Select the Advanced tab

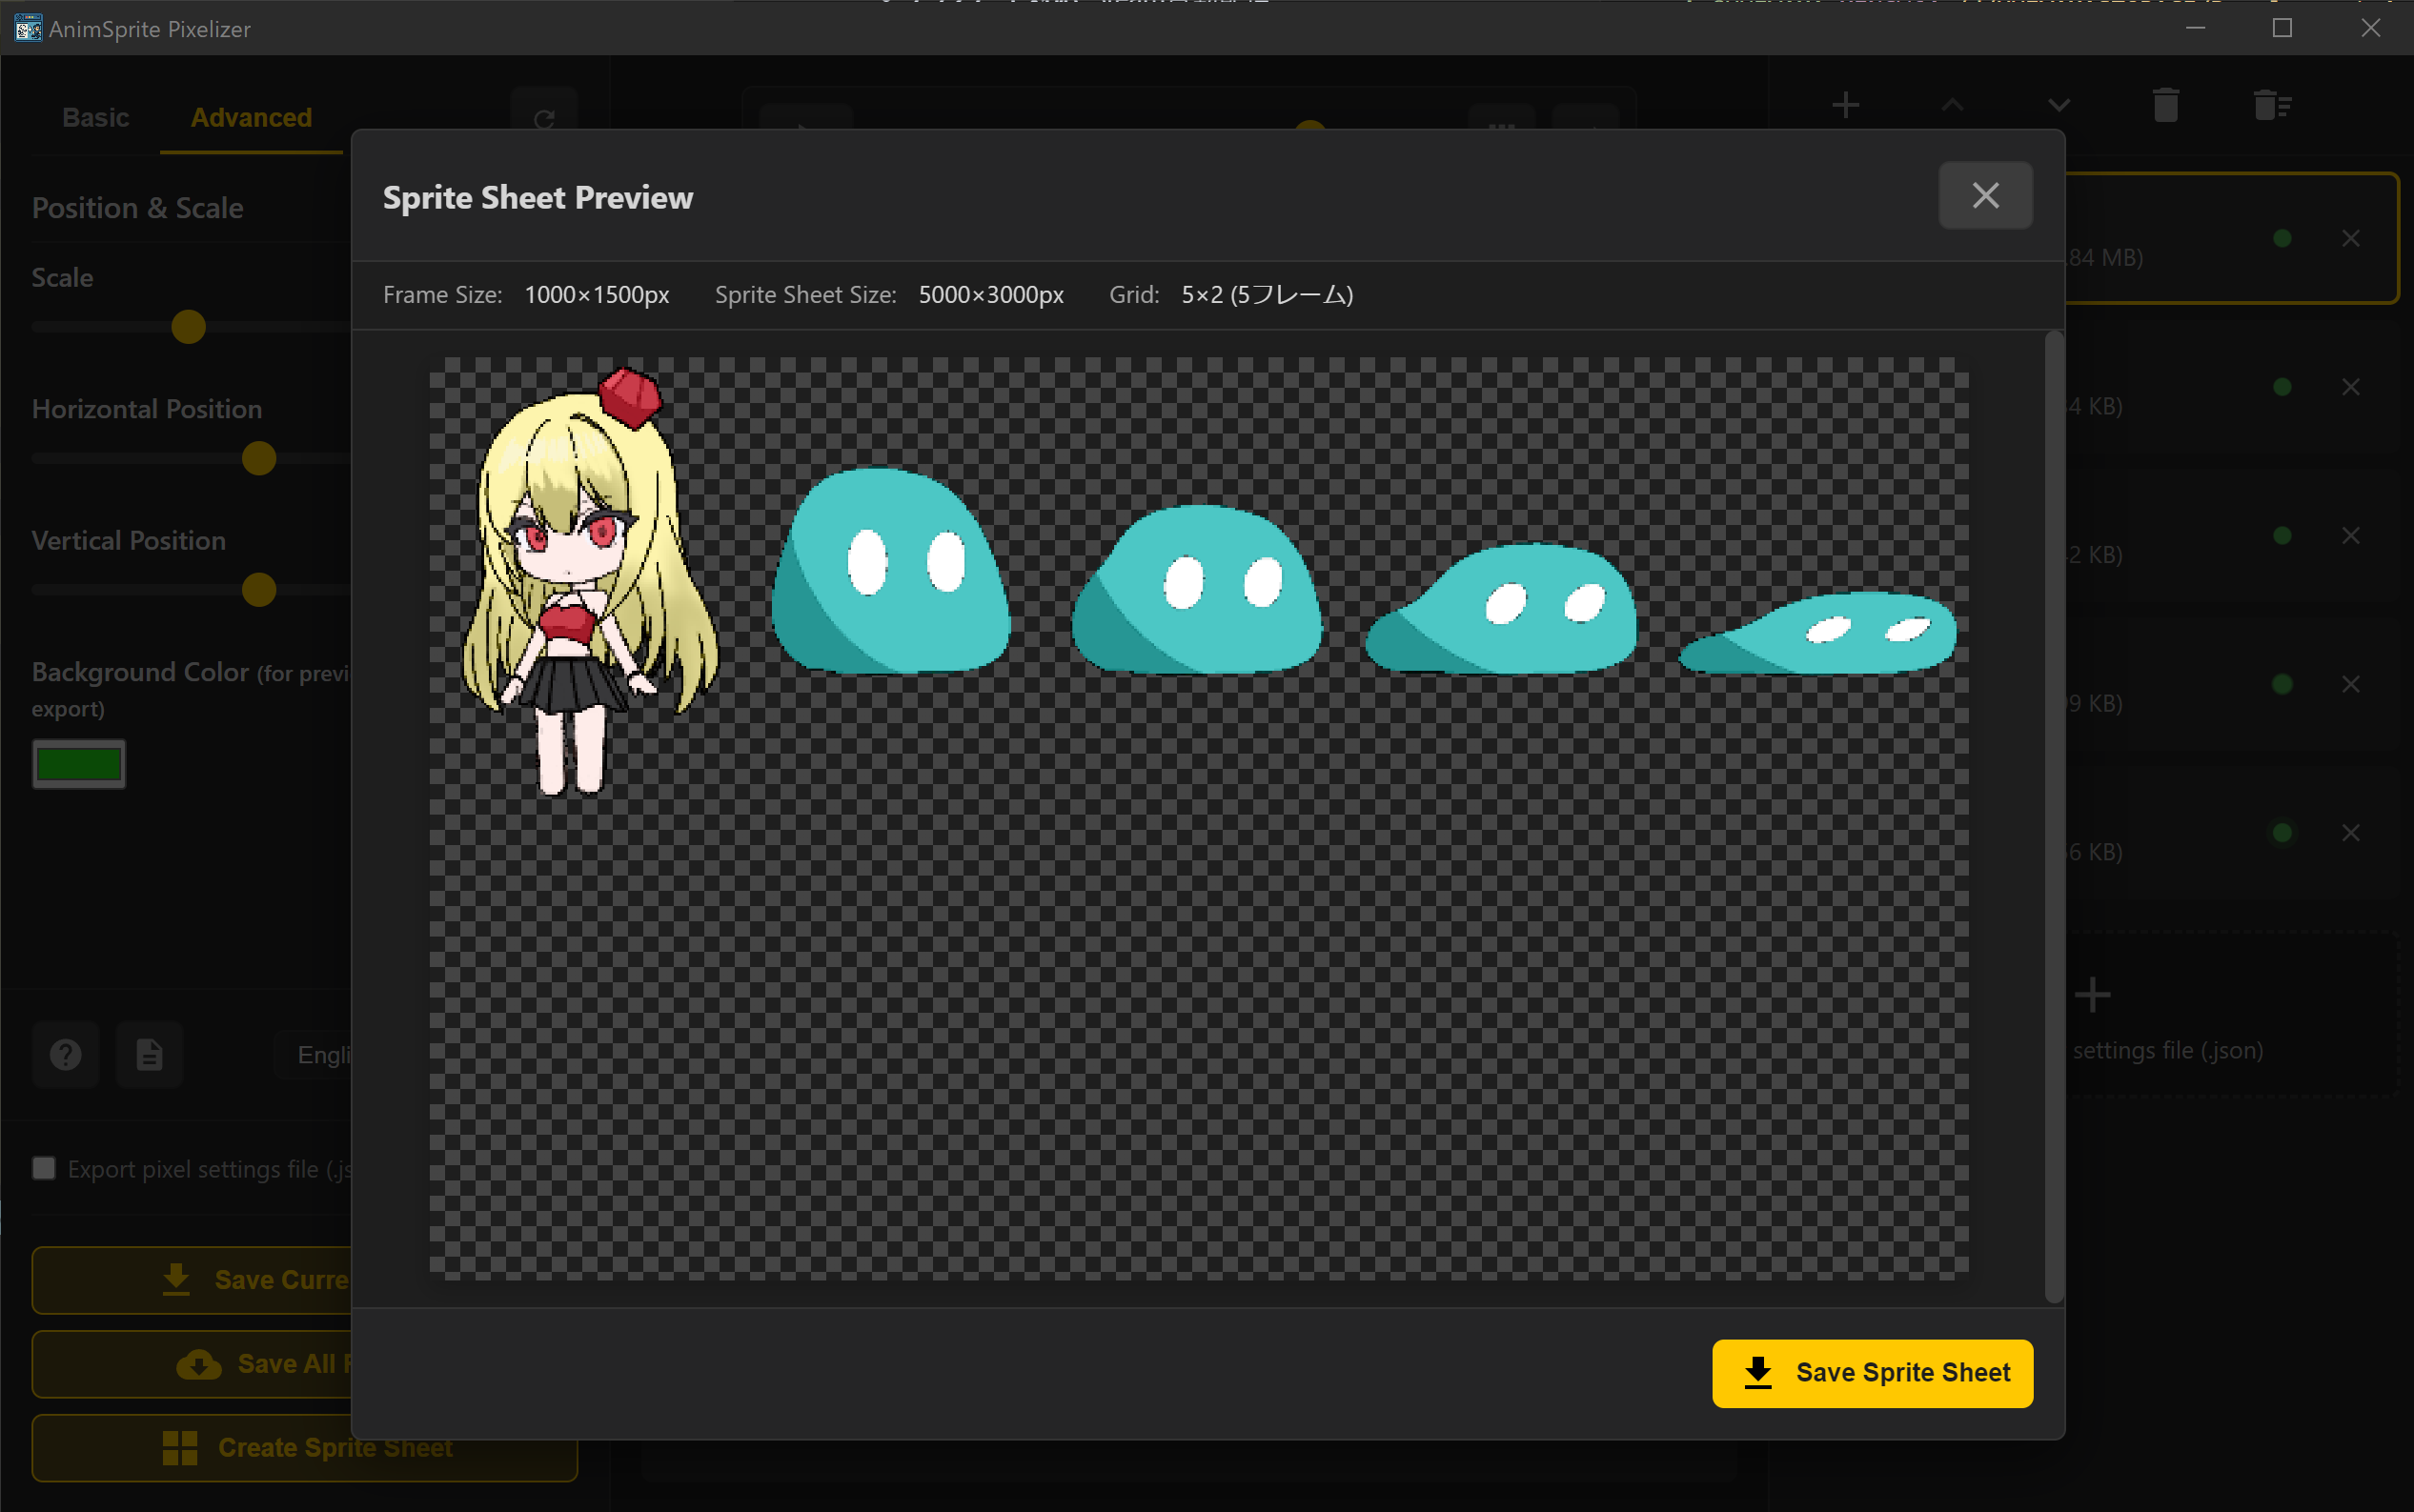point(251,118)
